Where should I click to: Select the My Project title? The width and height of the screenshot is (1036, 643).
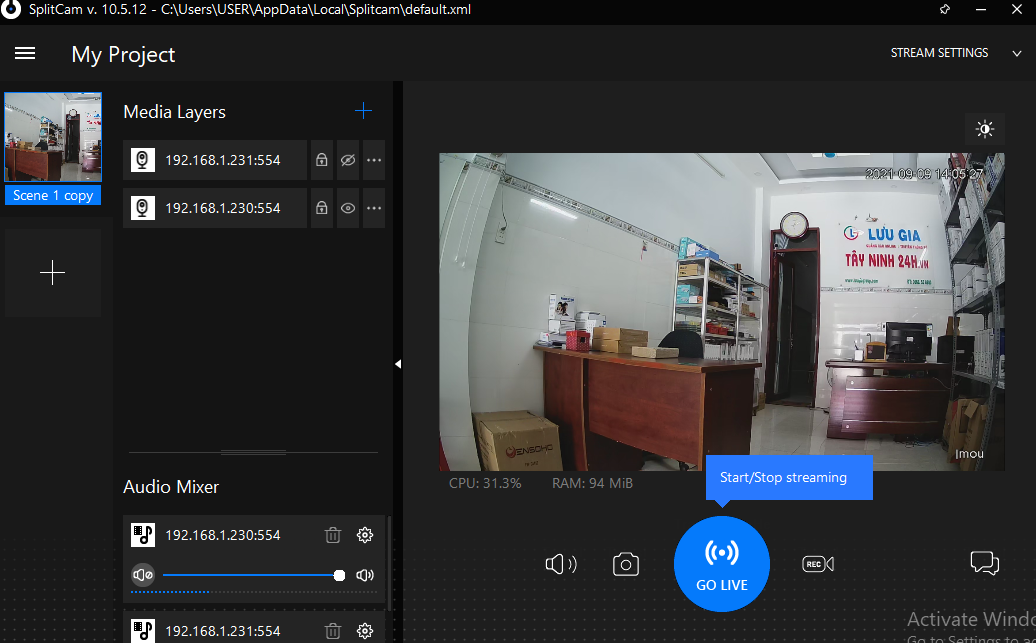point(123,54)
